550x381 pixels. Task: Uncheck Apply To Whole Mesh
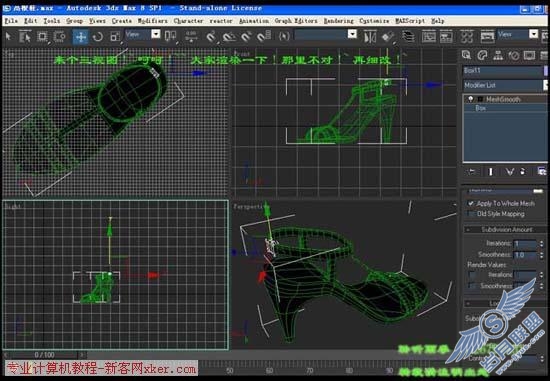coord(471,203)
